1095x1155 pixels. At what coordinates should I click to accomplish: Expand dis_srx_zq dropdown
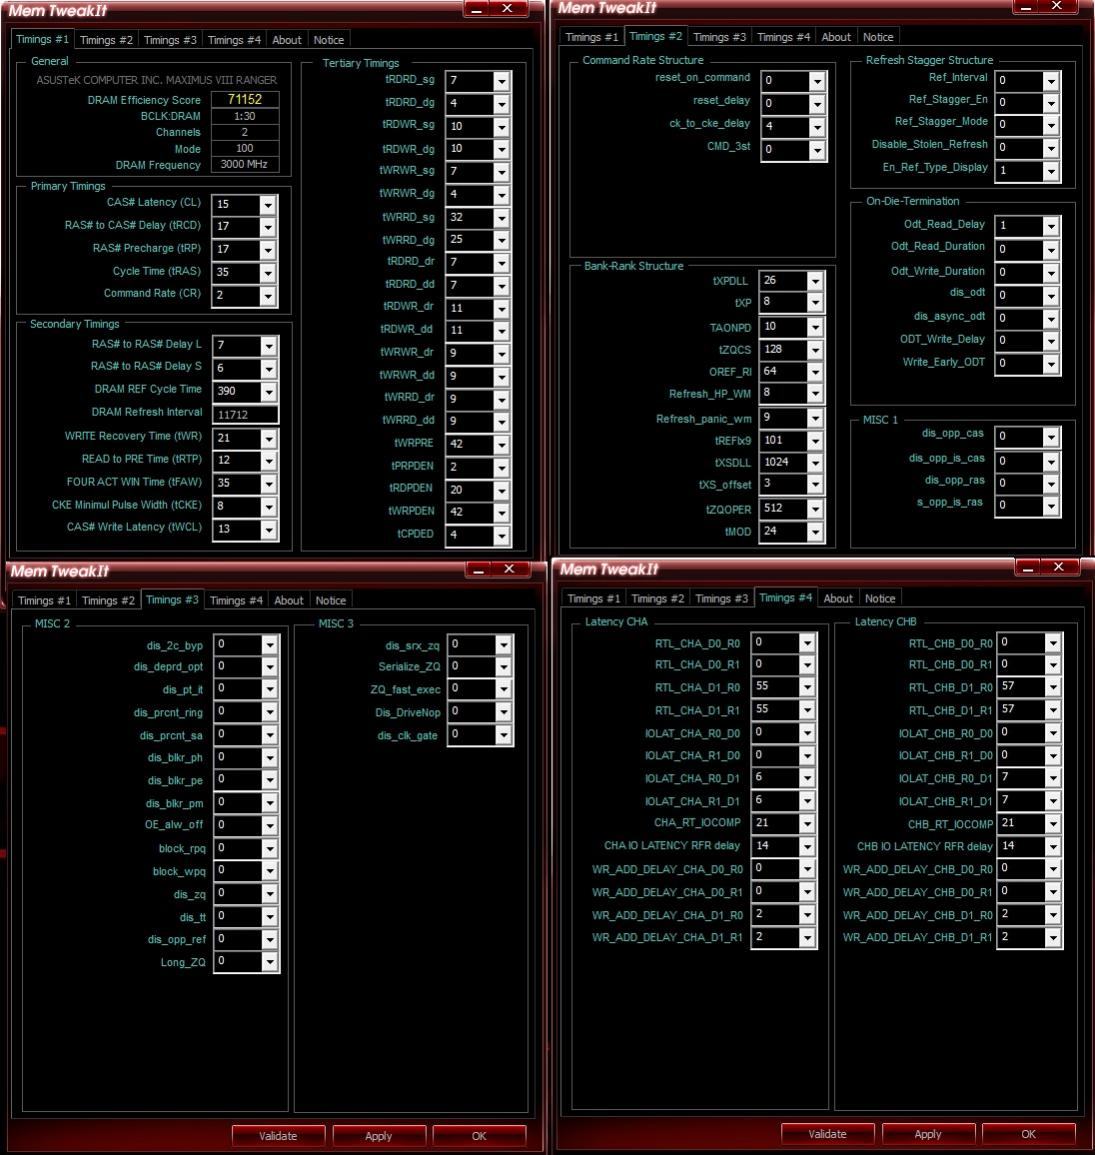503,645
